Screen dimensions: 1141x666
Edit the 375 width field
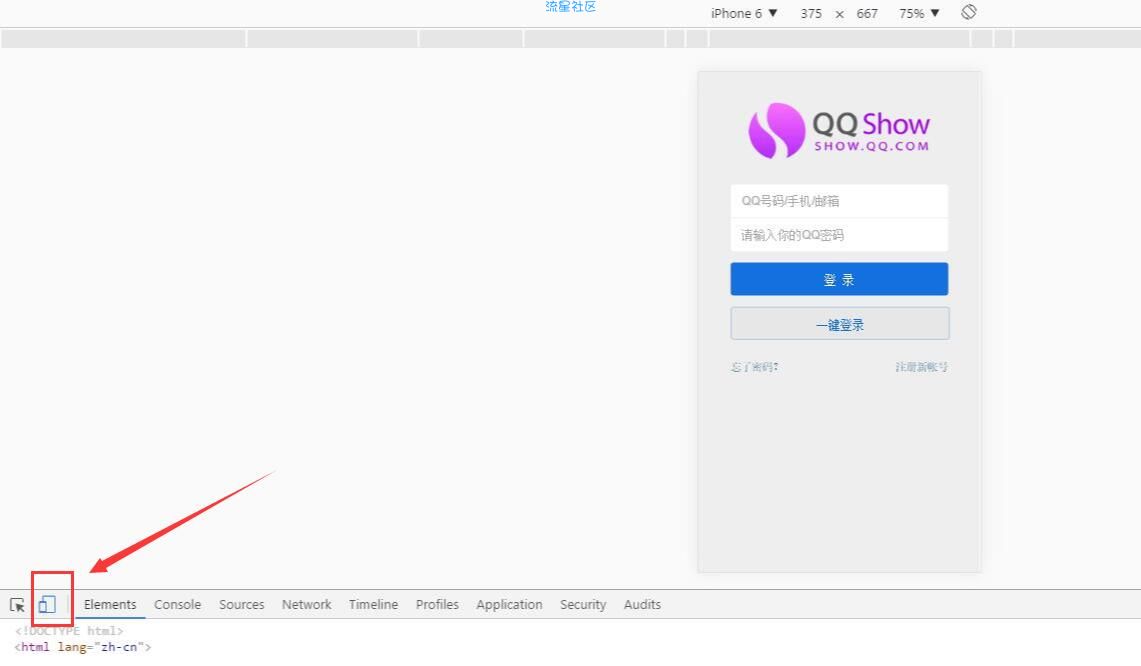(811, 13)
